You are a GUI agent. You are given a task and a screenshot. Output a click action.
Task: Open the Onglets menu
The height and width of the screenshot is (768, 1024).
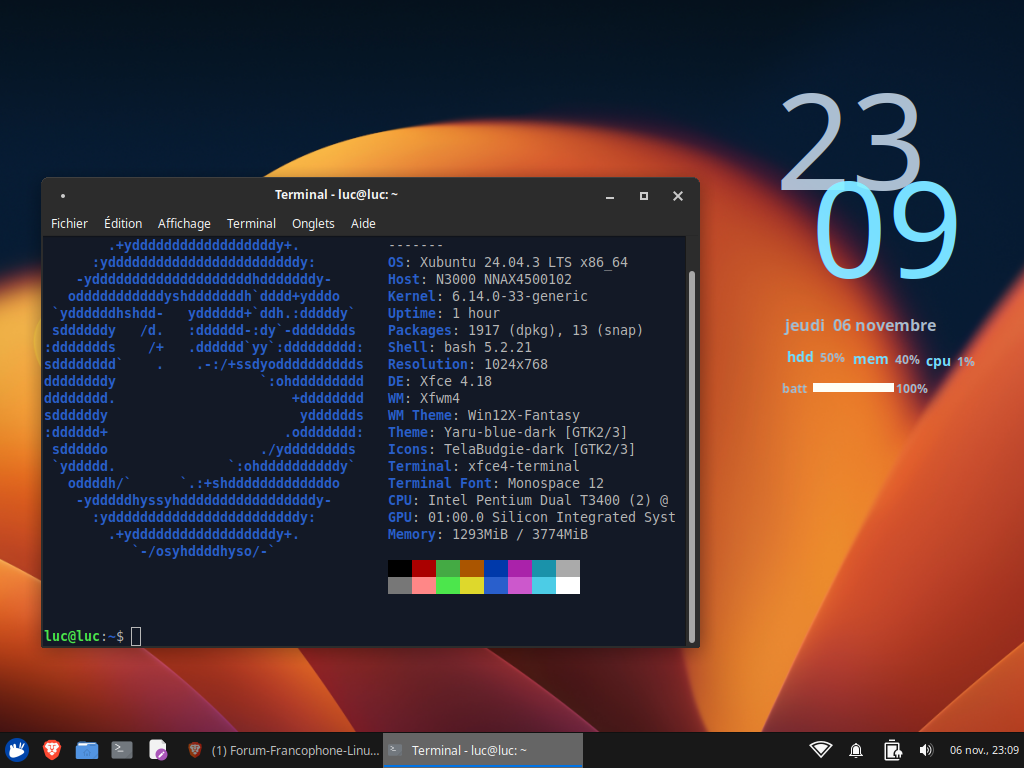coord(313,224)
